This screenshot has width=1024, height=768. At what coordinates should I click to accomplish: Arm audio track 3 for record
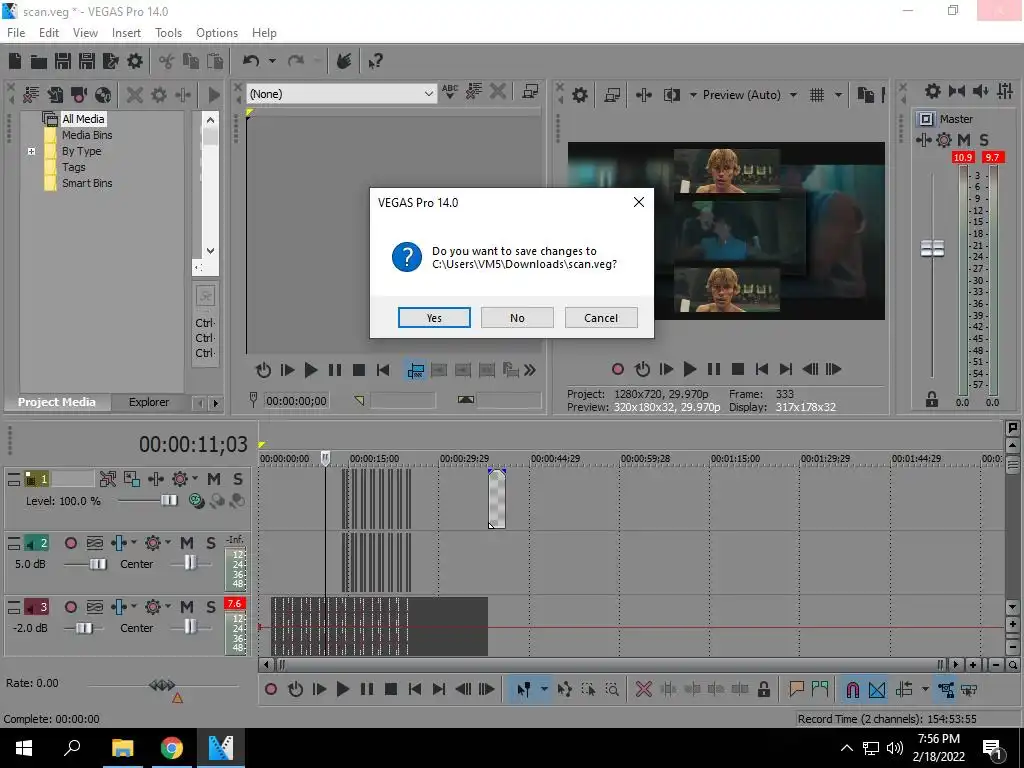point(71,607)
